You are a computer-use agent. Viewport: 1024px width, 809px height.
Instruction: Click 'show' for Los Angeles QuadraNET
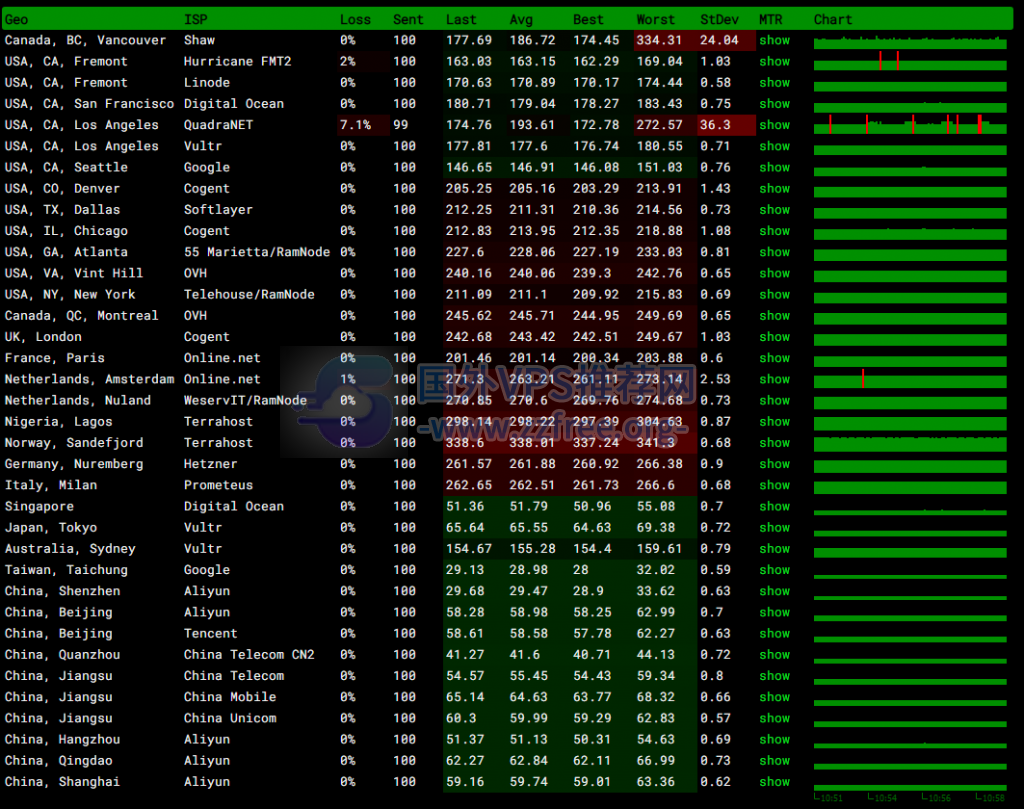pos(775,125)
